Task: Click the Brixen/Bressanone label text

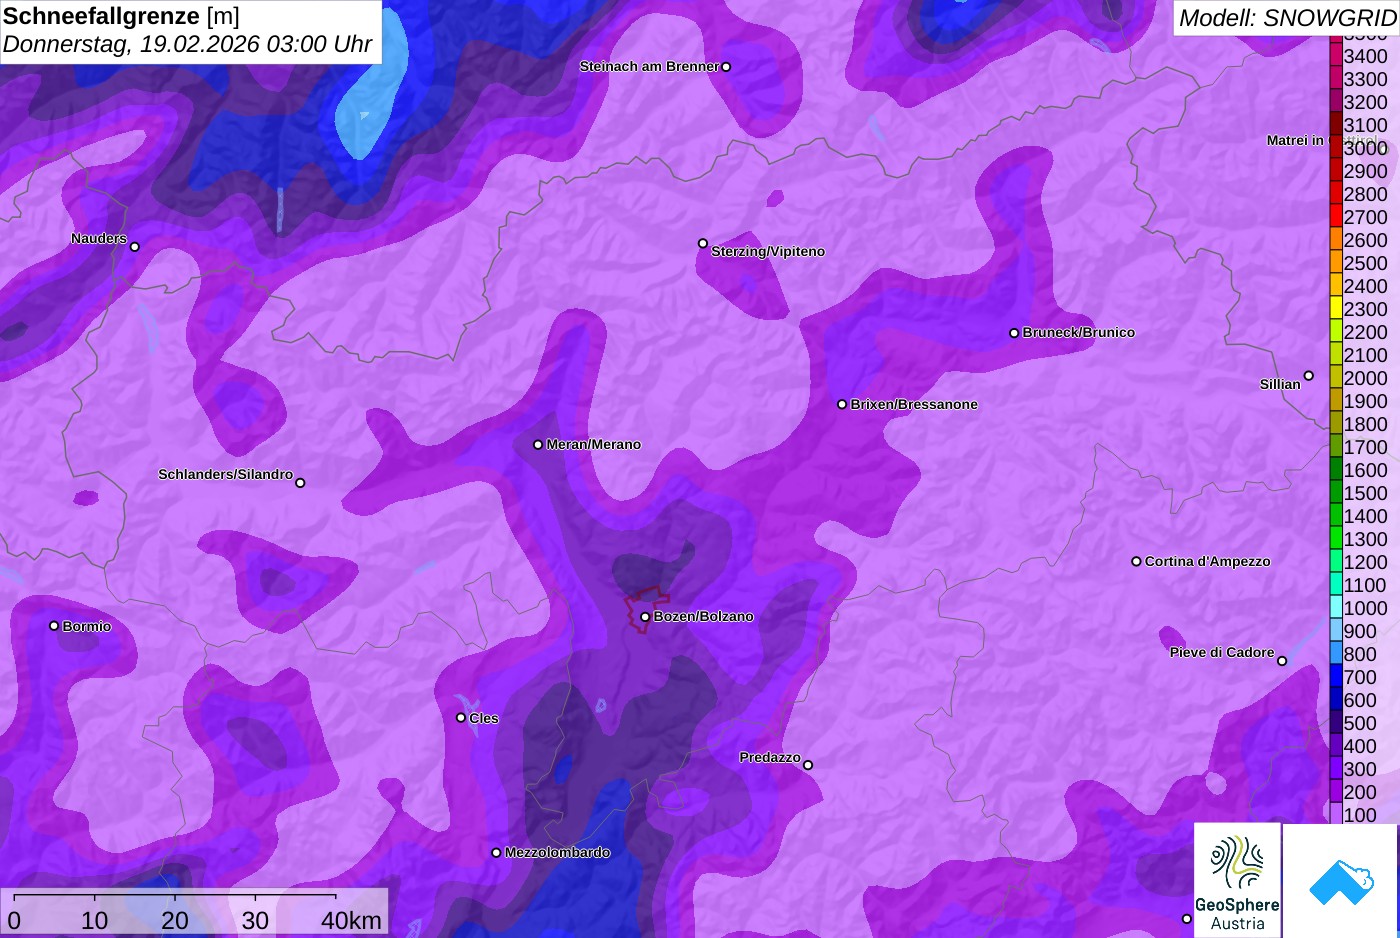Action: pyautogui.click(x=914, y=405)
